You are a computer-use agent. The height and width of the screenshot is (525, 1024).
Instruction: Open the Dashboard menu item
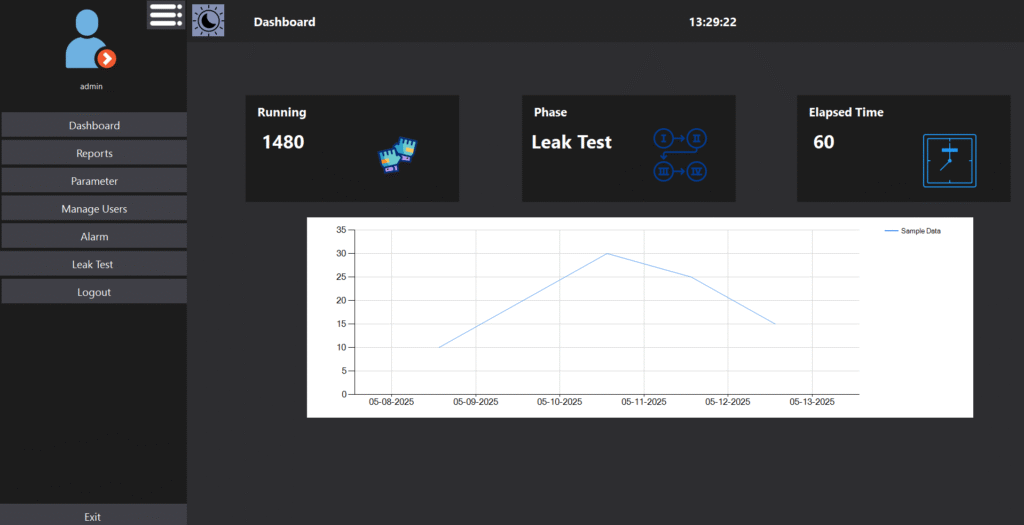click(x=94, y=126)
